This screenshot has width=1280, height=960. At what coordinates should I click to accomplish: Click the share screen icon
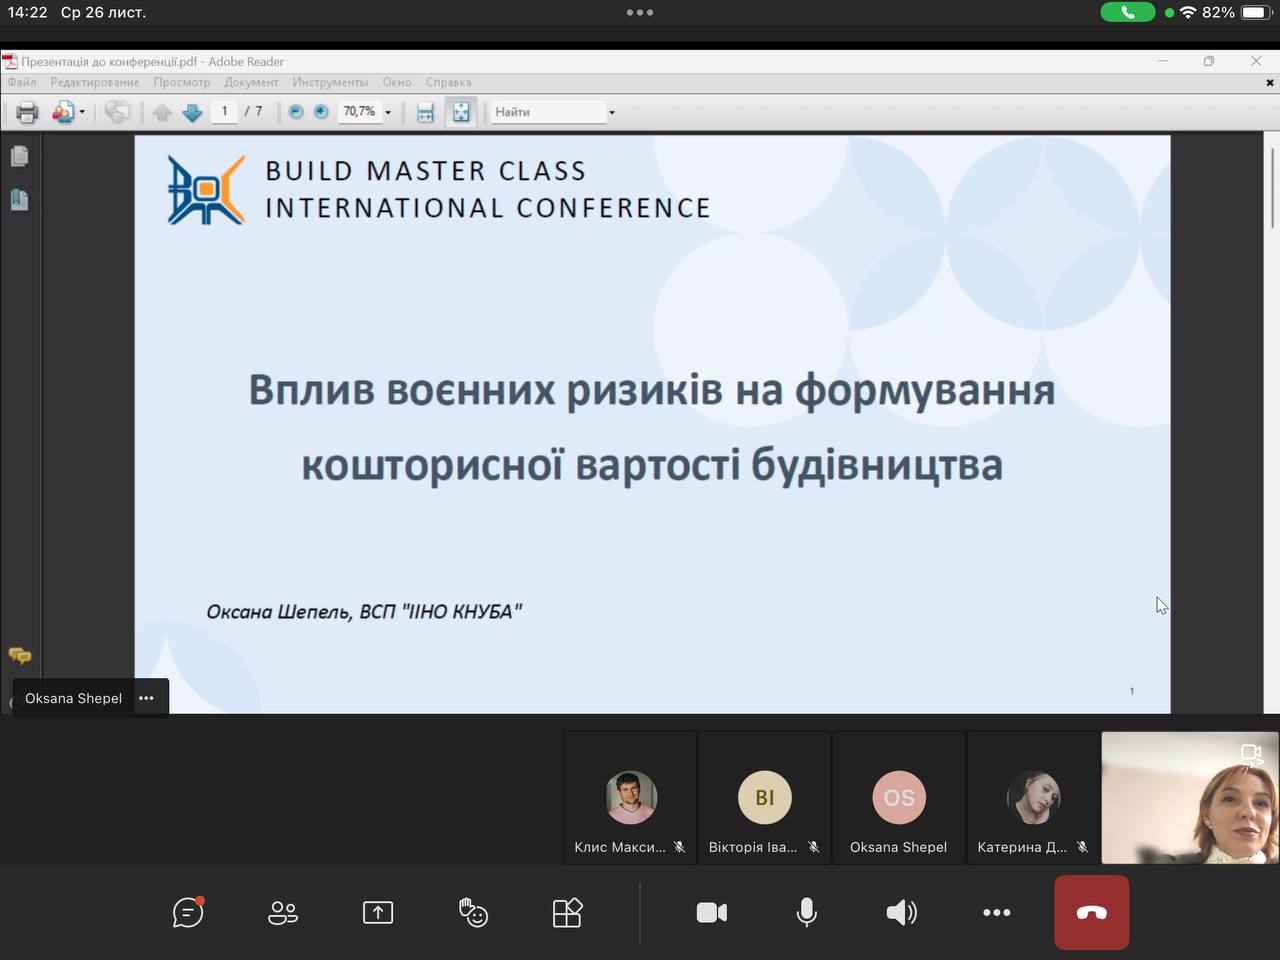(x=378, y=912)
